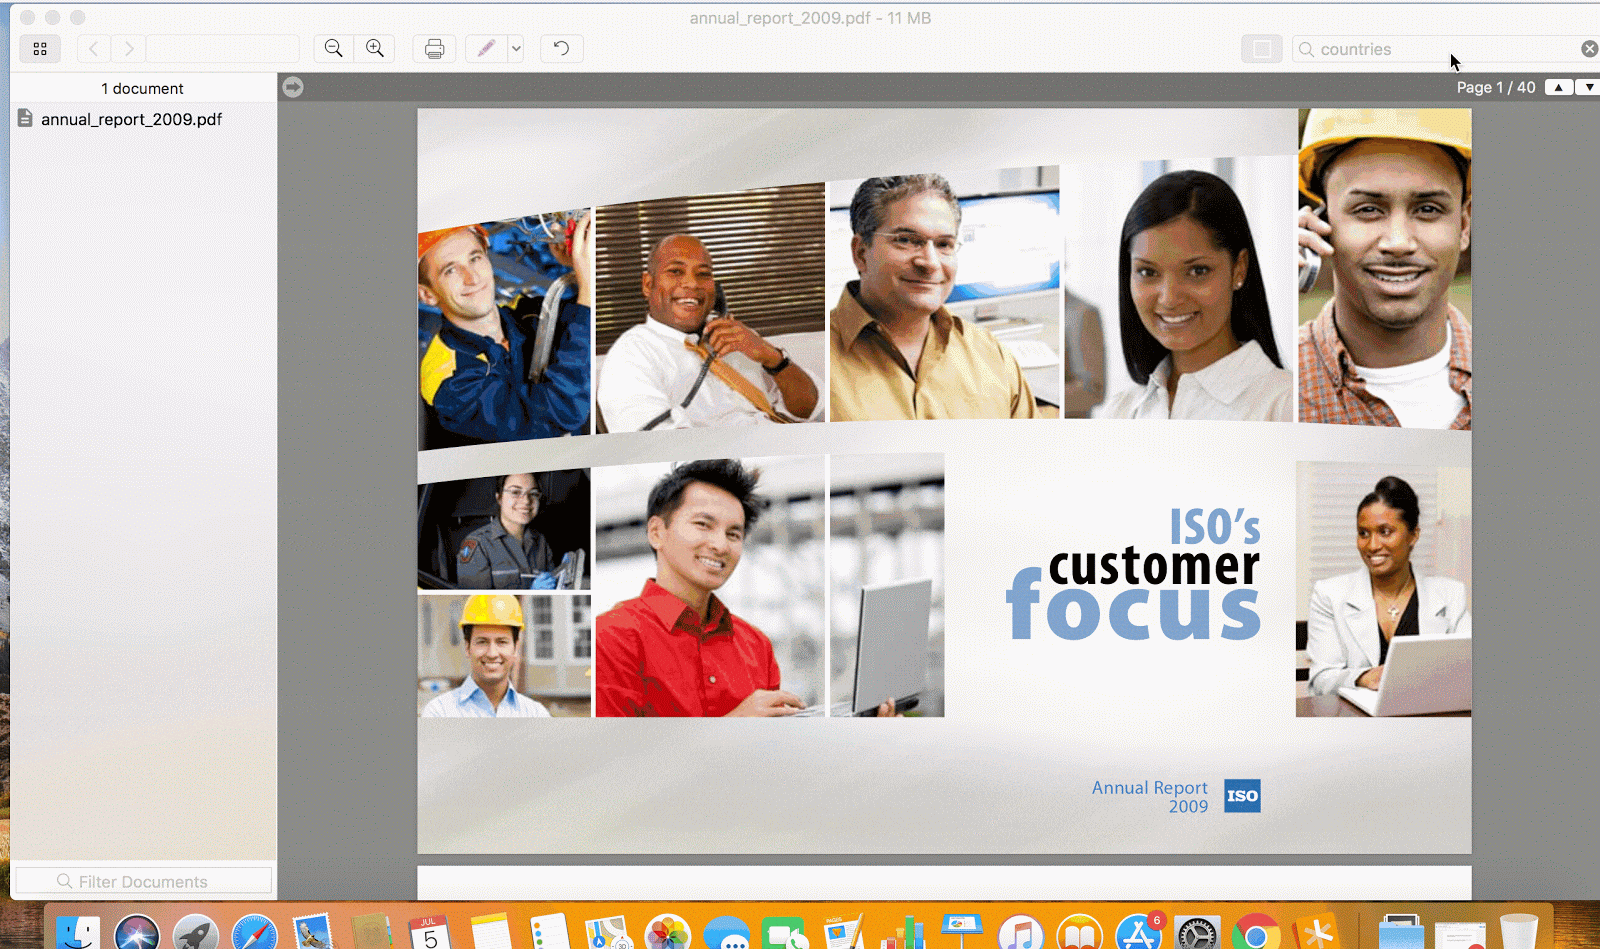The height and width of the screenshot is (949, 1600).
Task: Open Reminders from the Dock
Action: 549,933
